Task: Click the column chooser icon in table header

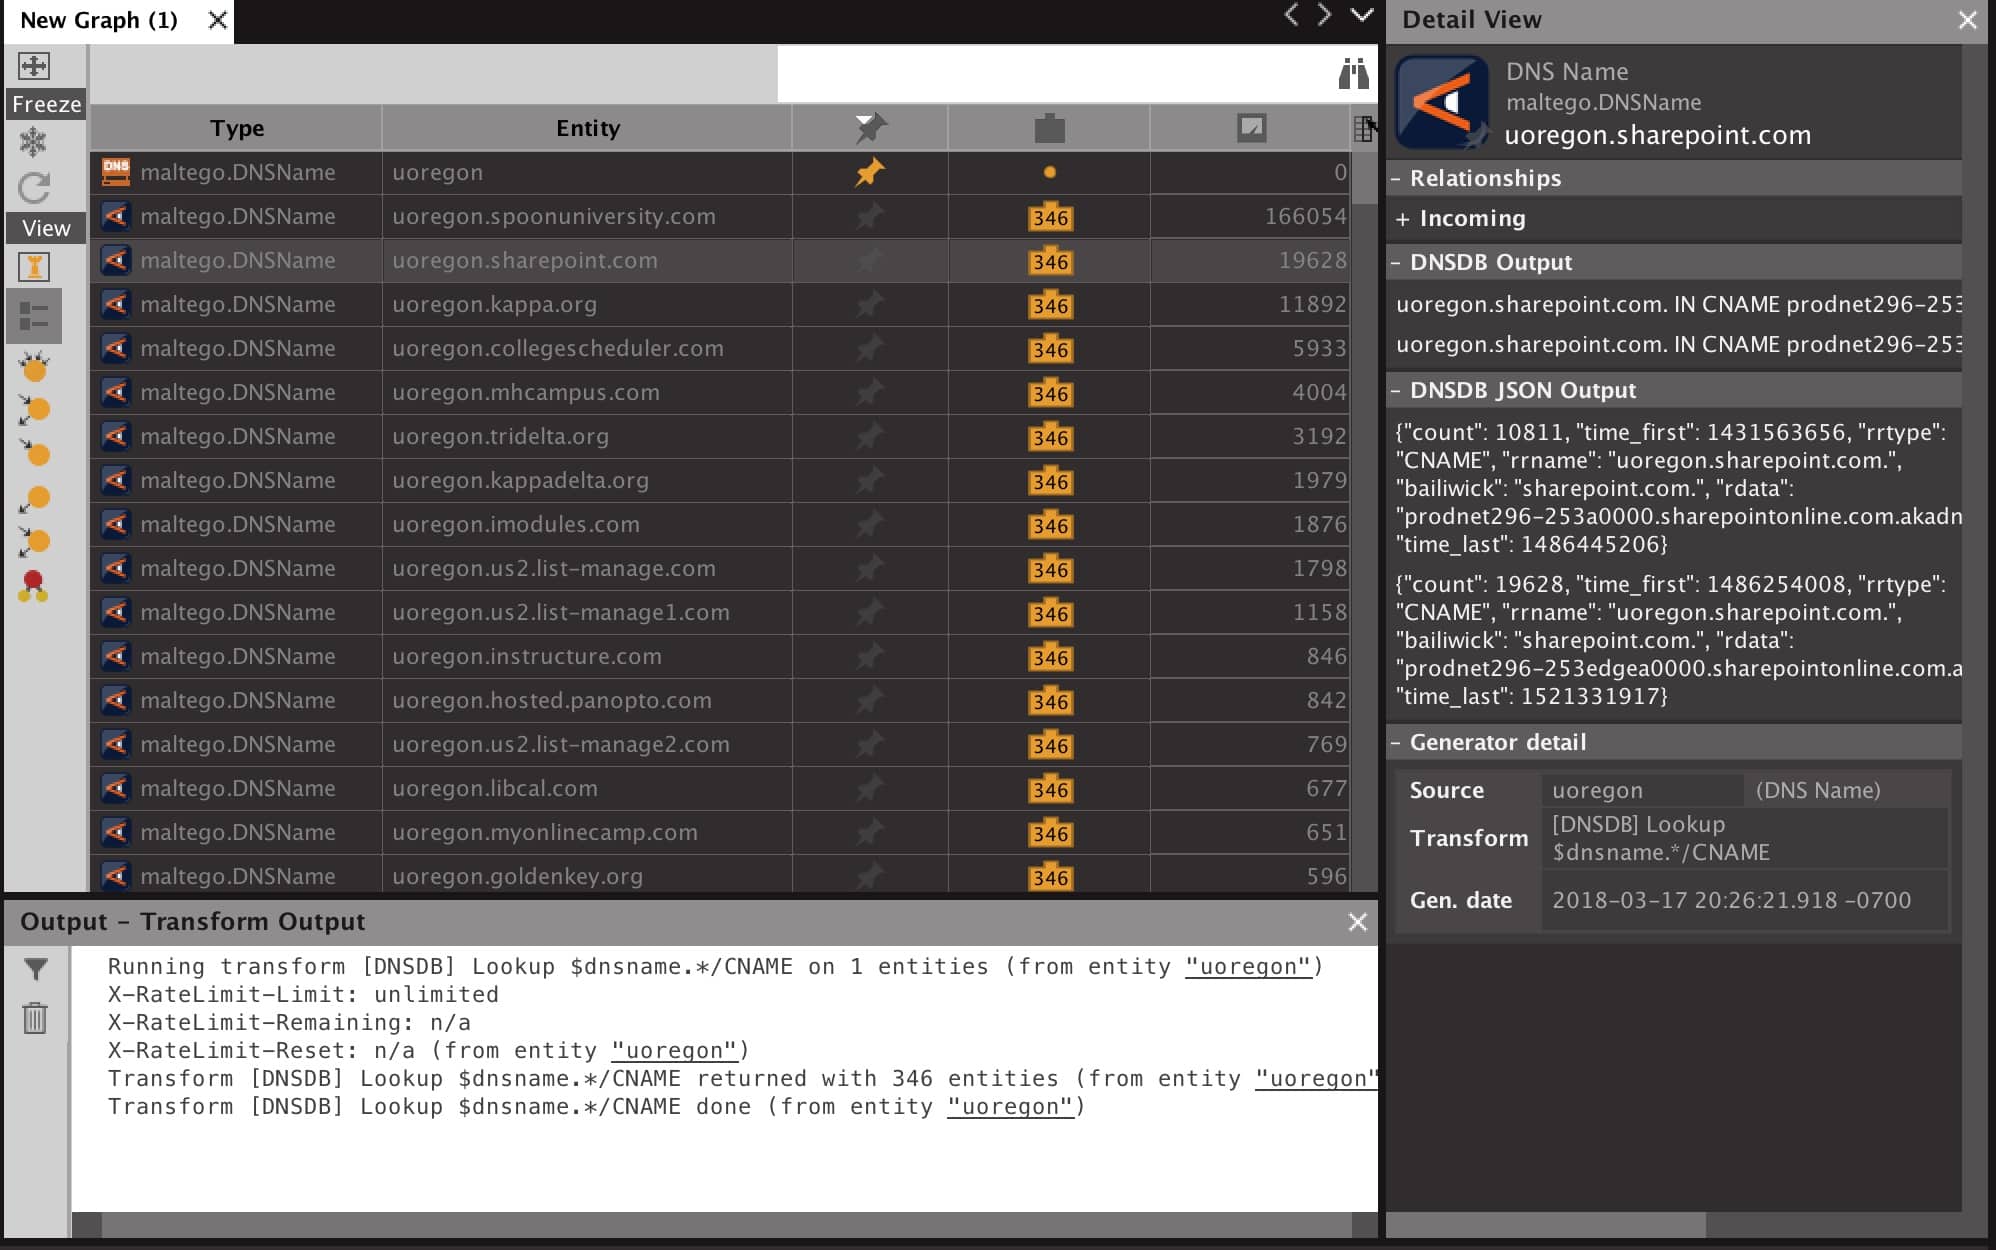Action: coord(1363,128)
